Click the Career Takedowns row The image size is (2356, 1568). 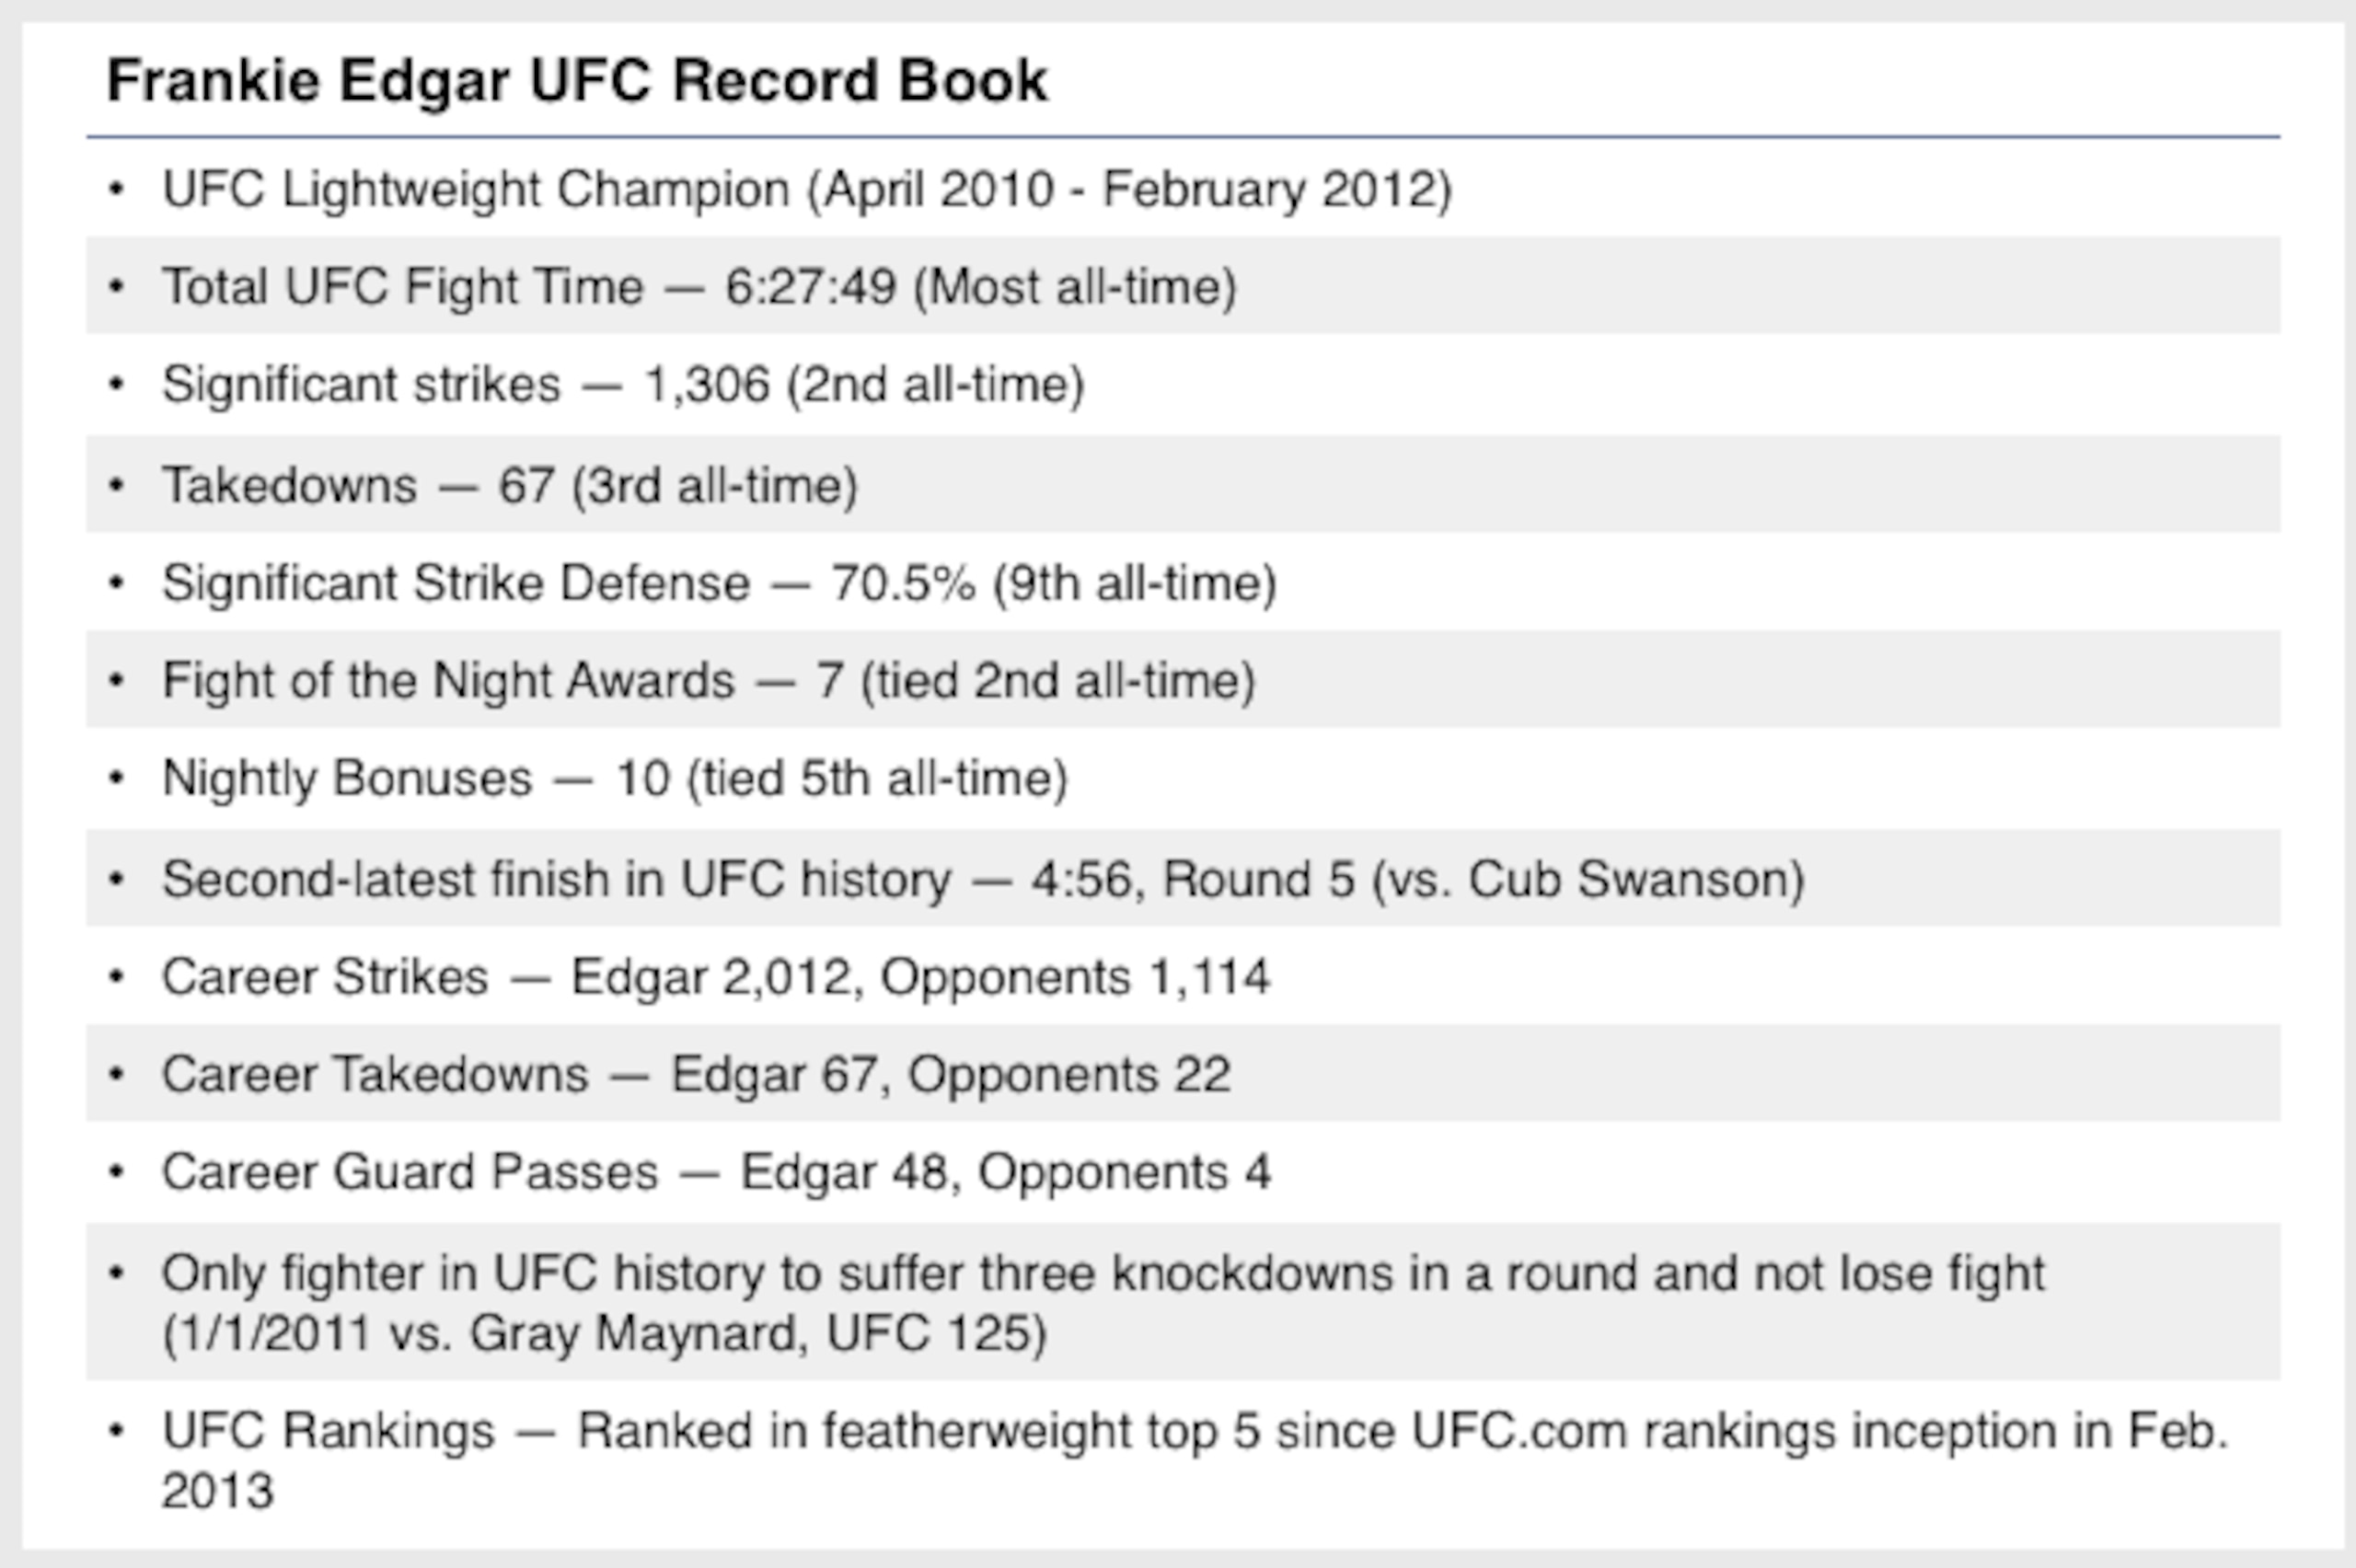coord(1183,1074)
